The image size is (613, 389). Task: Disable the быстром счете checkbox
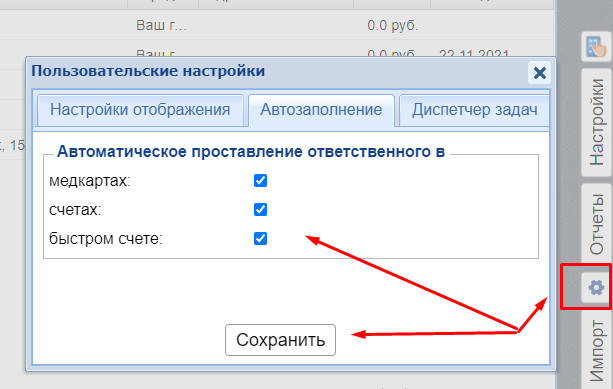coord(260,238)
